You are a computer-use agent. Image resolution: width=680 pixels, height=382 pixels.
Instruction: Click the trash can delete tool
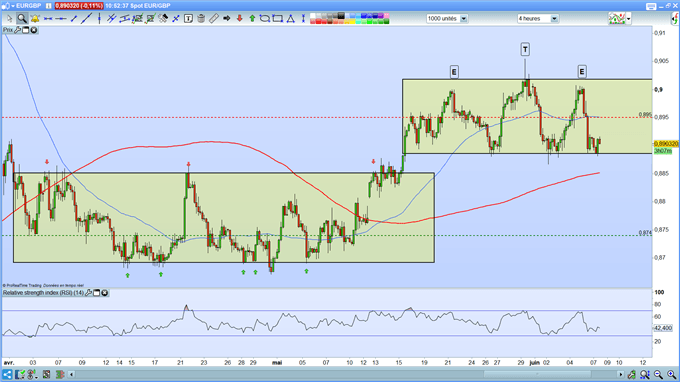point(201,19)
